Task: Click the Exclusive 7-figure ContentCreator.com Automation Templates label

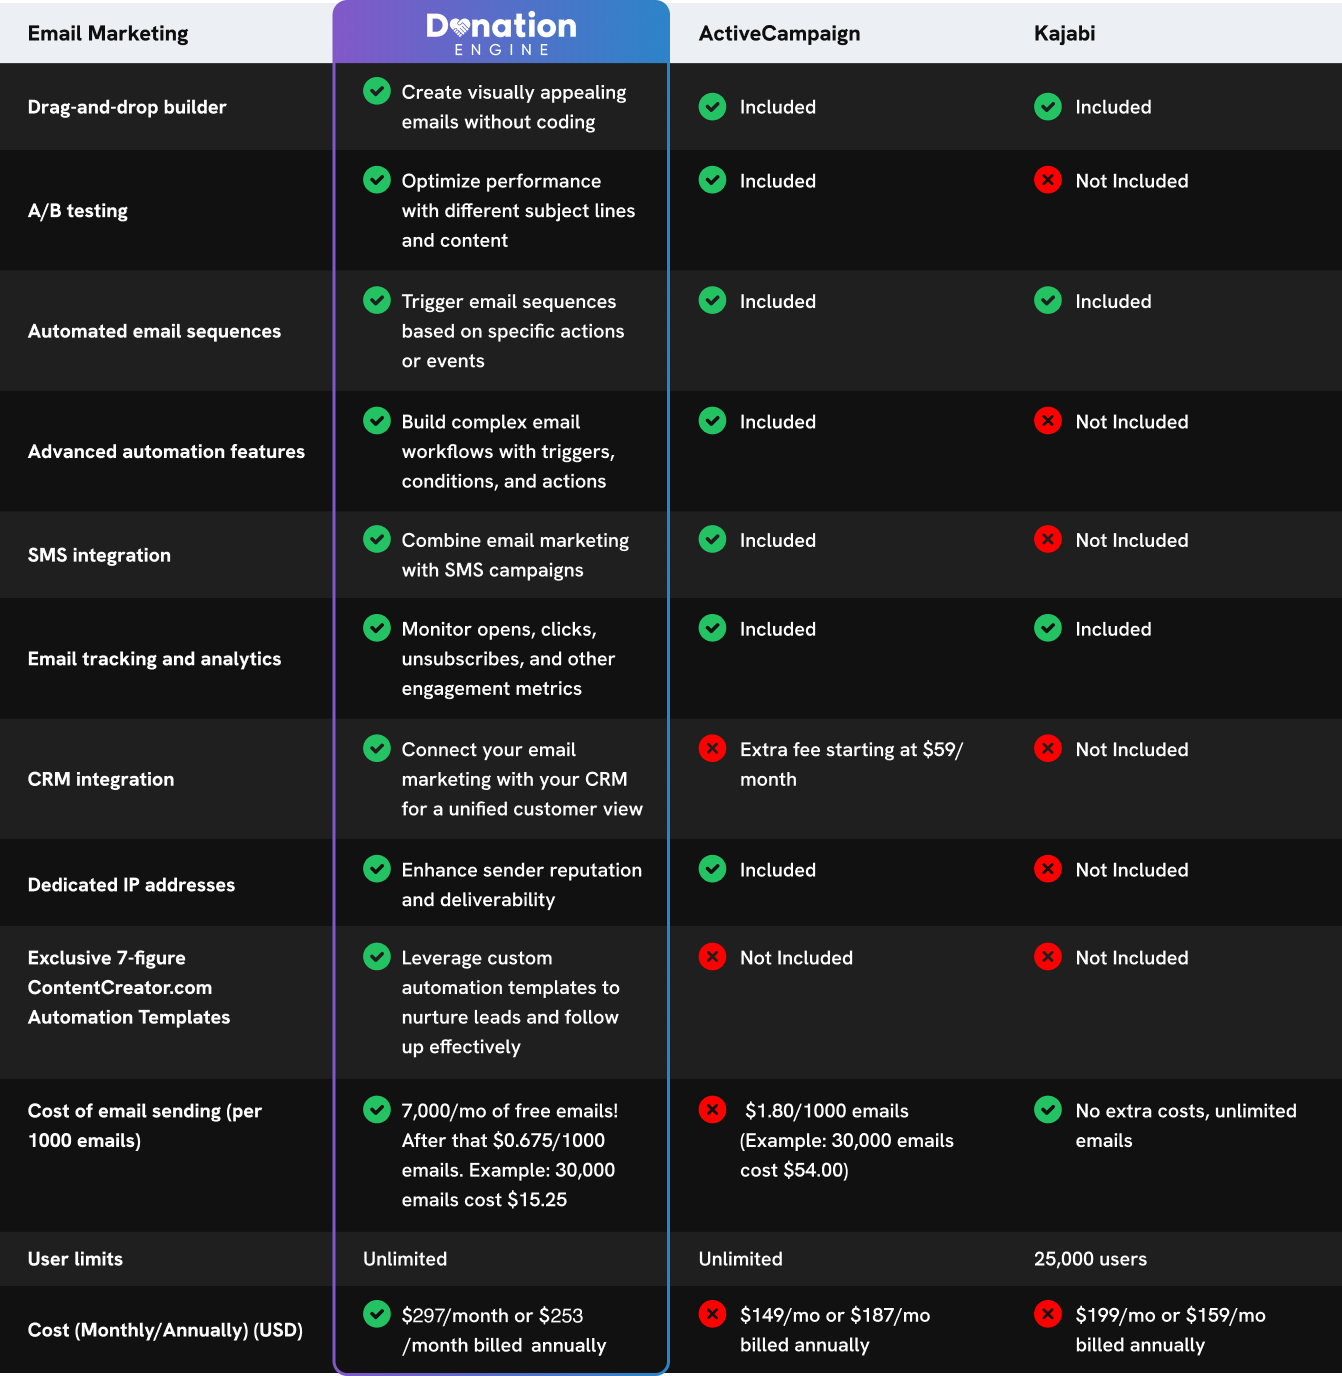Action: click(x=129, y=987)
